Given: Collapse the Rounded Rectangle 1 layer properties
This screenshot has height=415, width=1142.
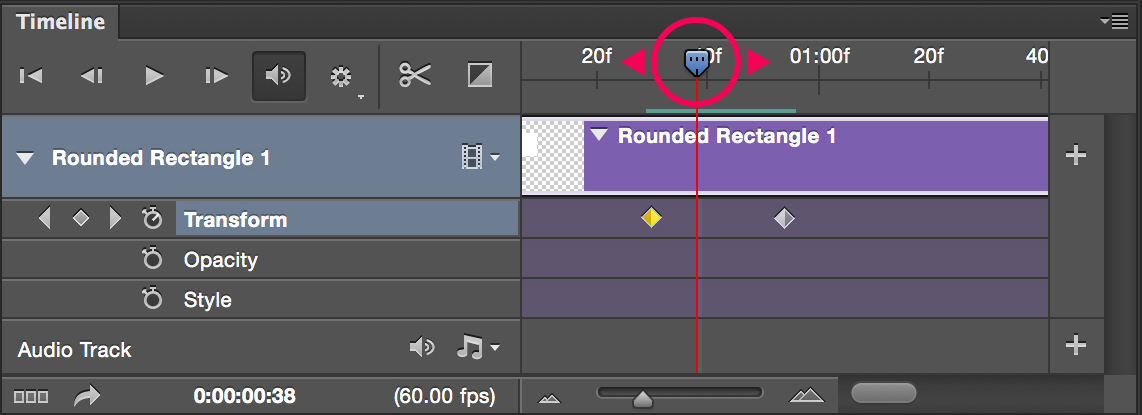Looking at the screenshot, I should click(26, 158).
